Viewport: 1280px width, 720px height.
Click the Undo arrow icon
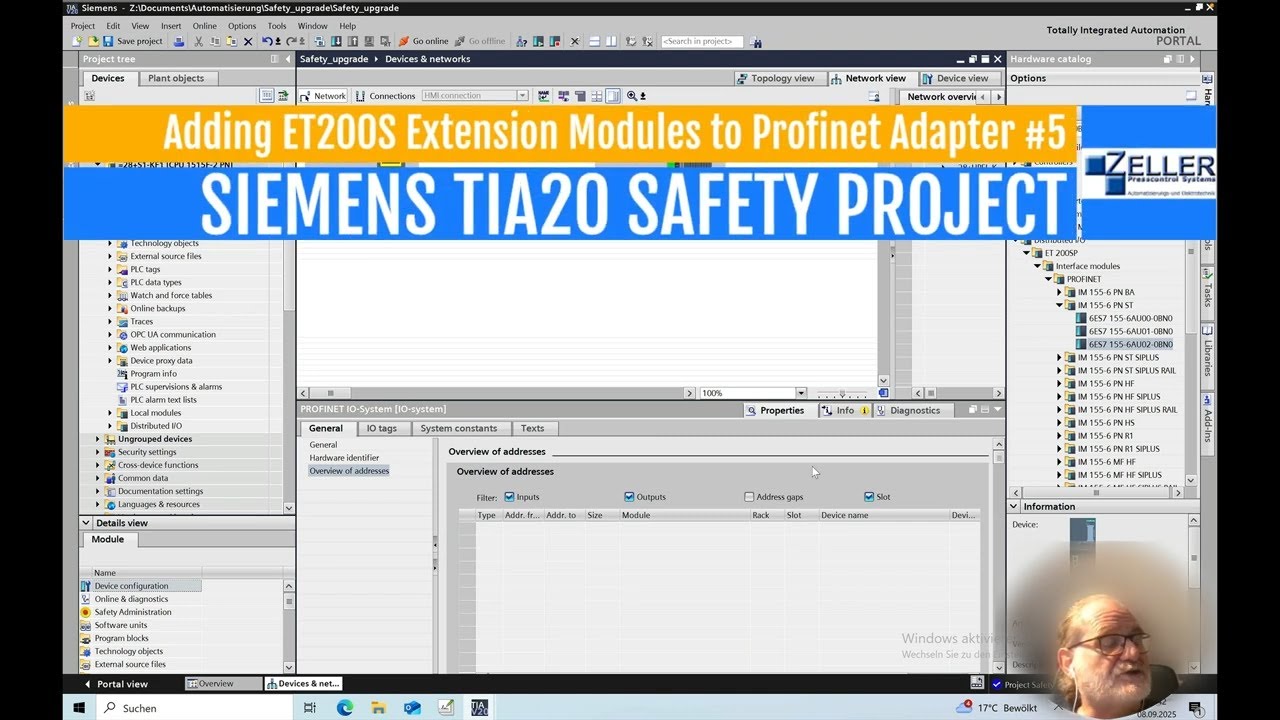pos(267,41)
